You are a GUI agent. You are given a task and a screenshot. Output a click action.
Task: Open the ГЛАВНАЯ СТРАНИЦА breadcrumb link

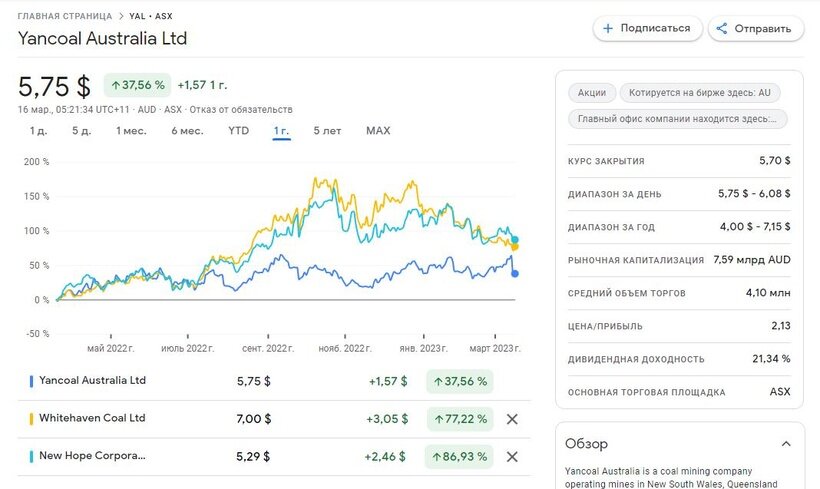(x=65, y=16)
